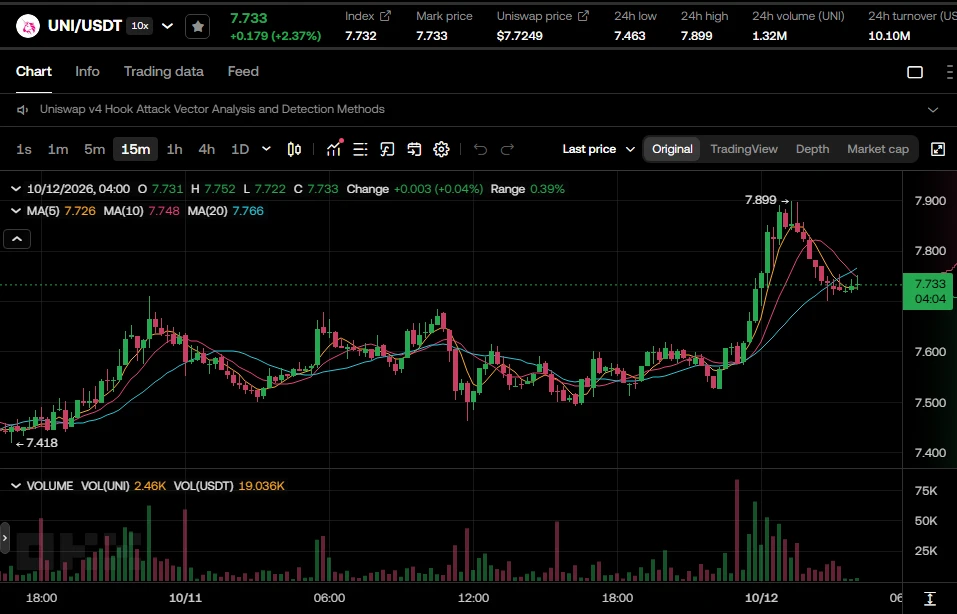Open the Info tab
Viewport: 957px width, 614px height.
[87, 71]
